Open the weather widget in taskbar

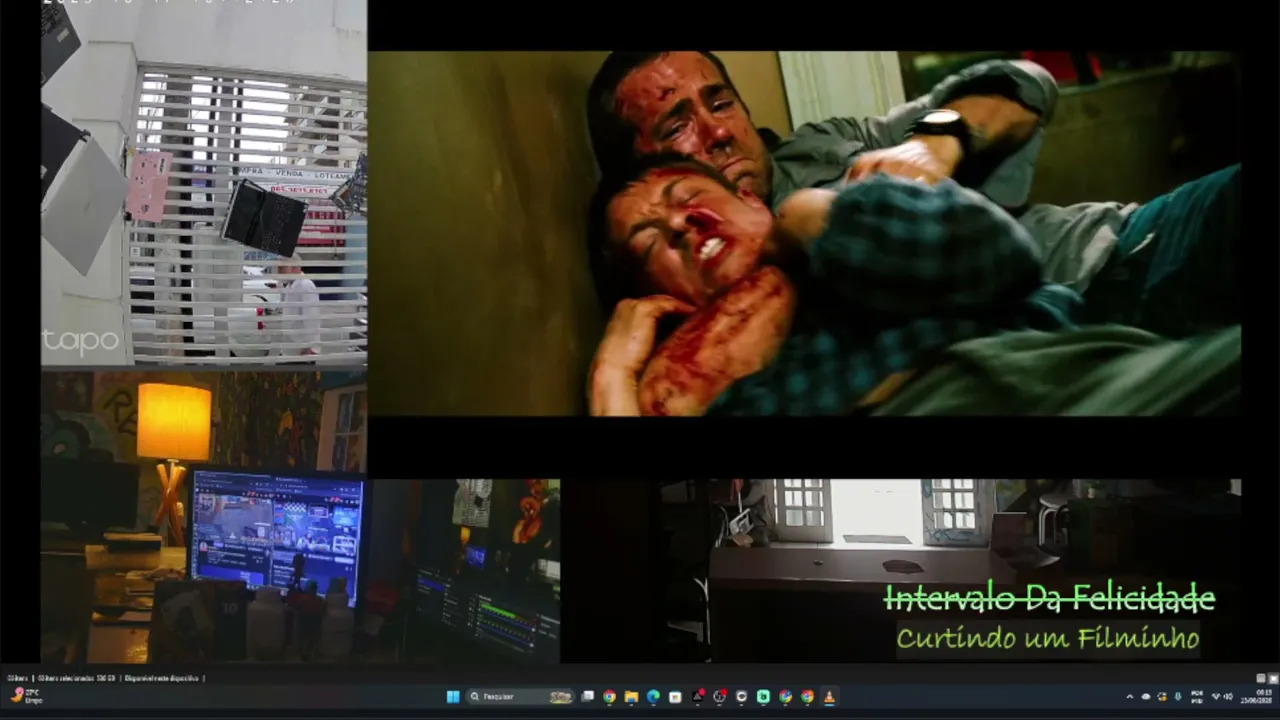[x=27, y=696]
